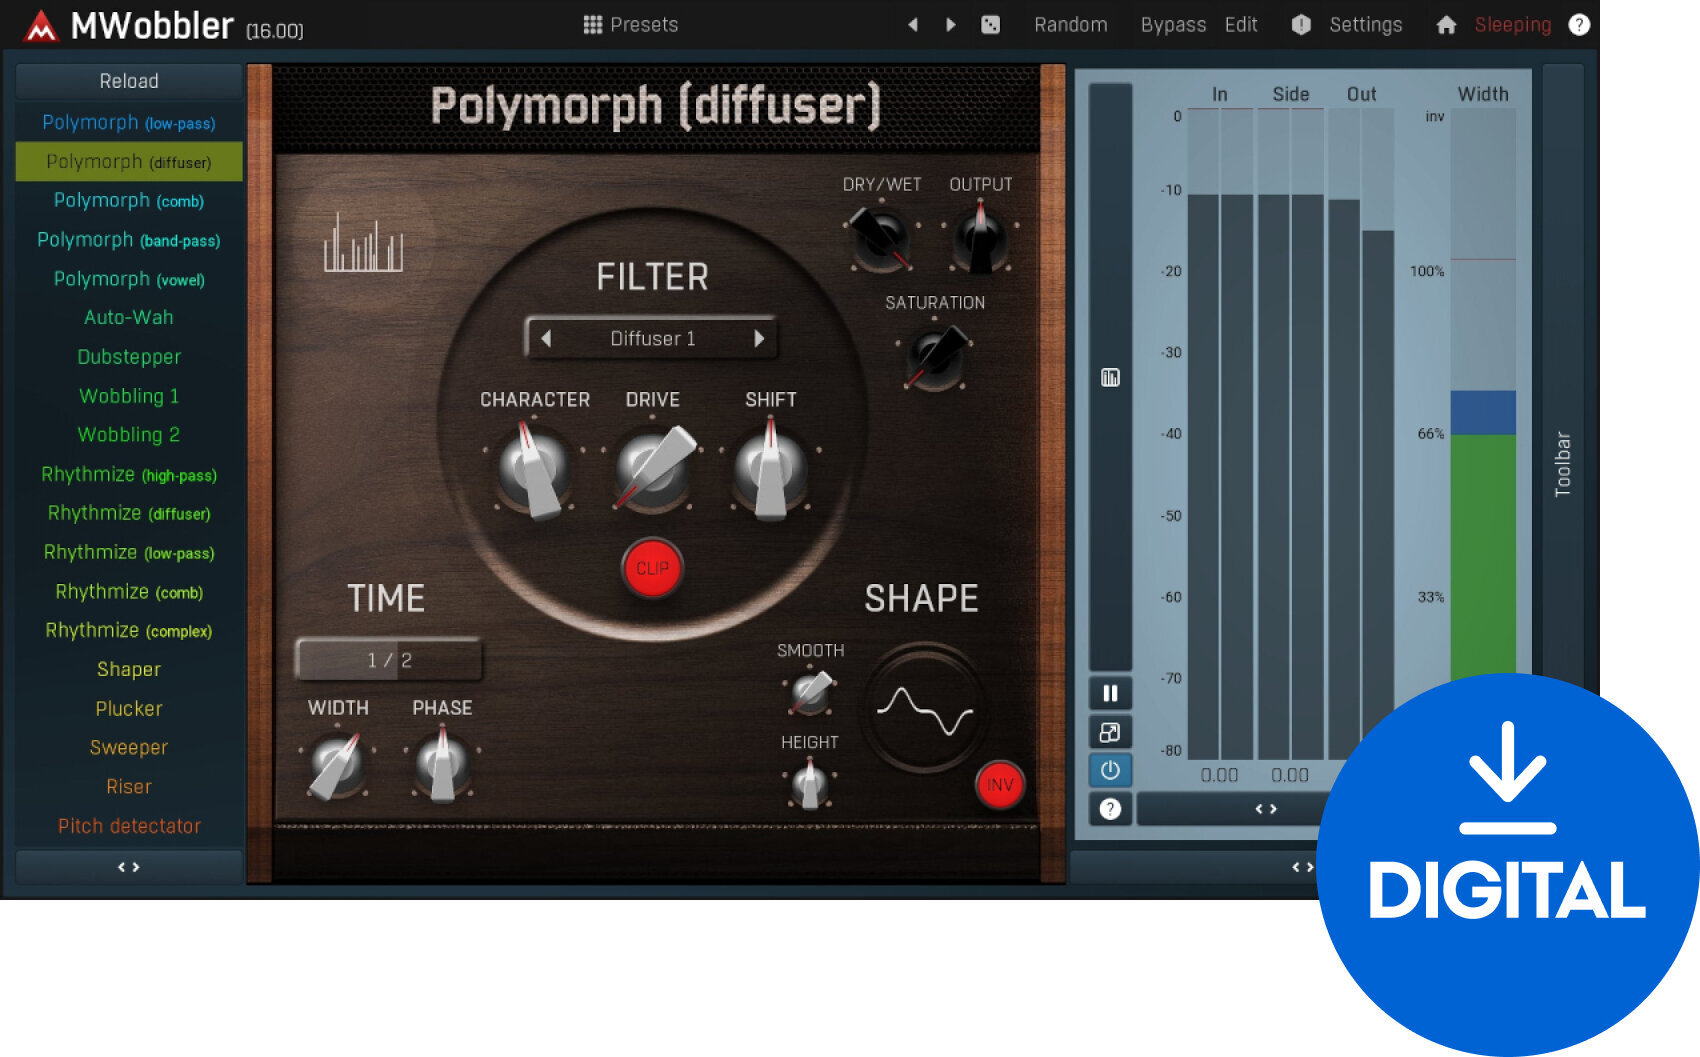Click the randomize dice icon in the toolbar

(x=991, y=24)
